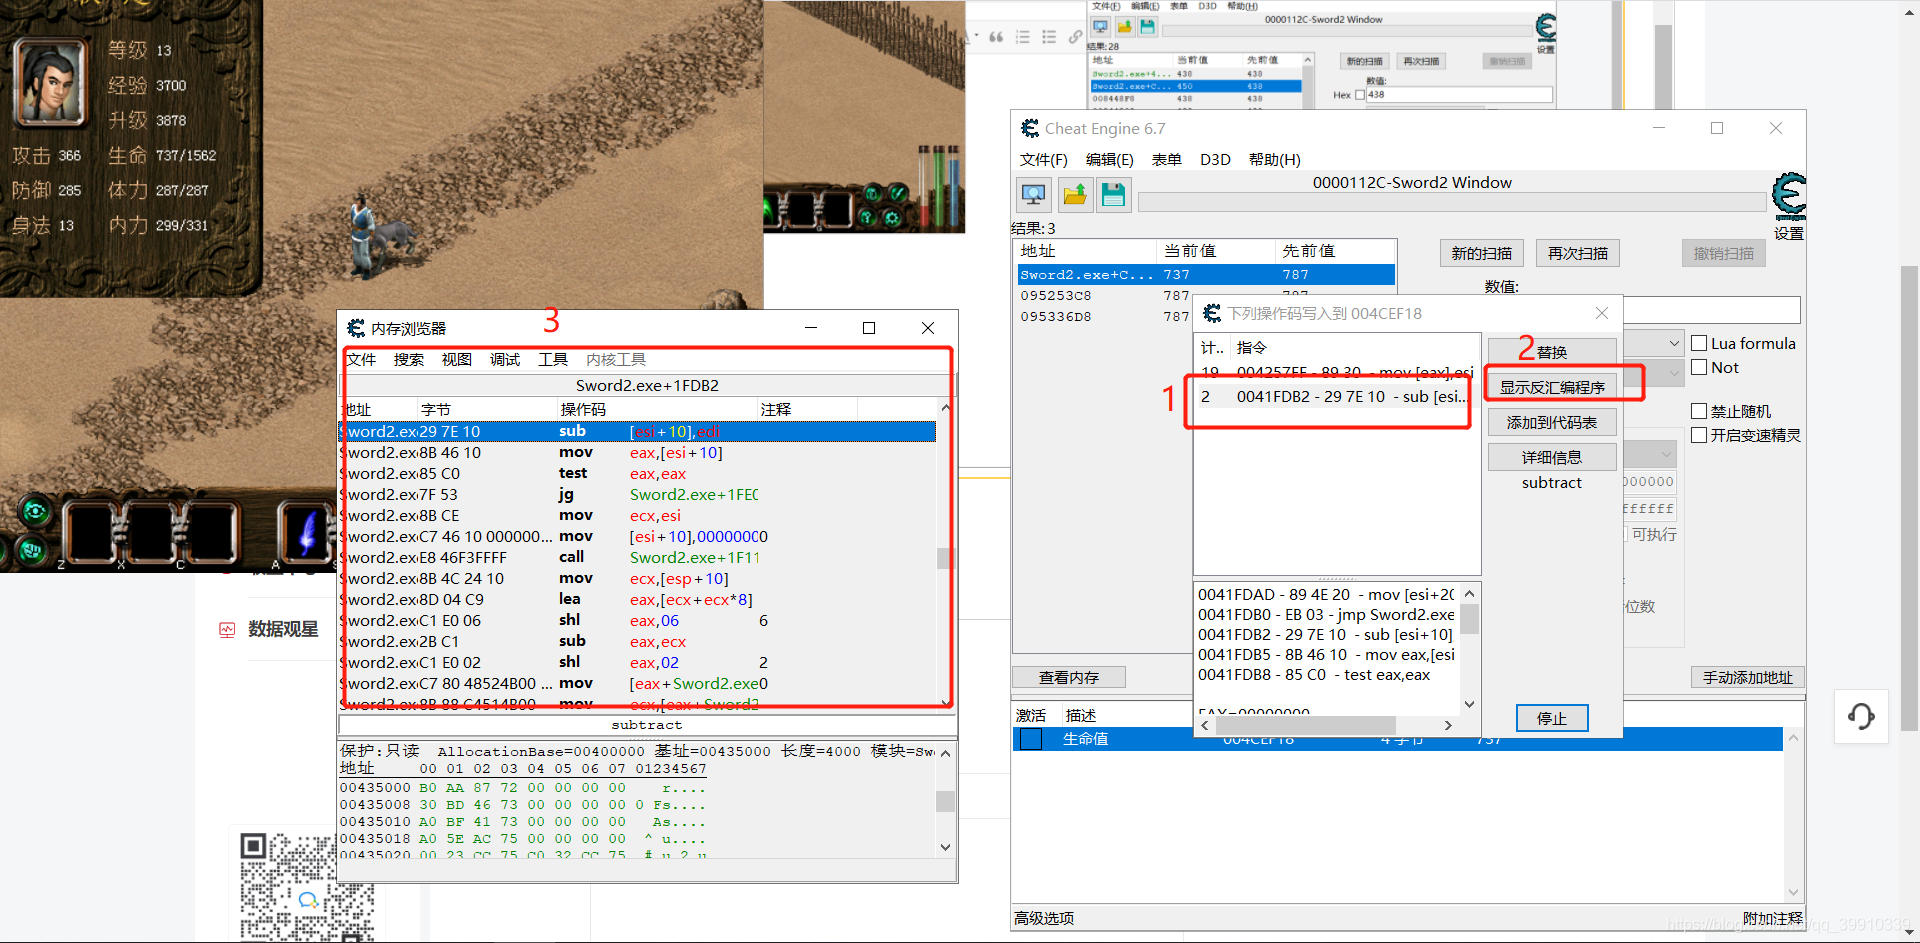
Task: Open the Cheat Engine settings logo icon
Action: click(1789, 196)
